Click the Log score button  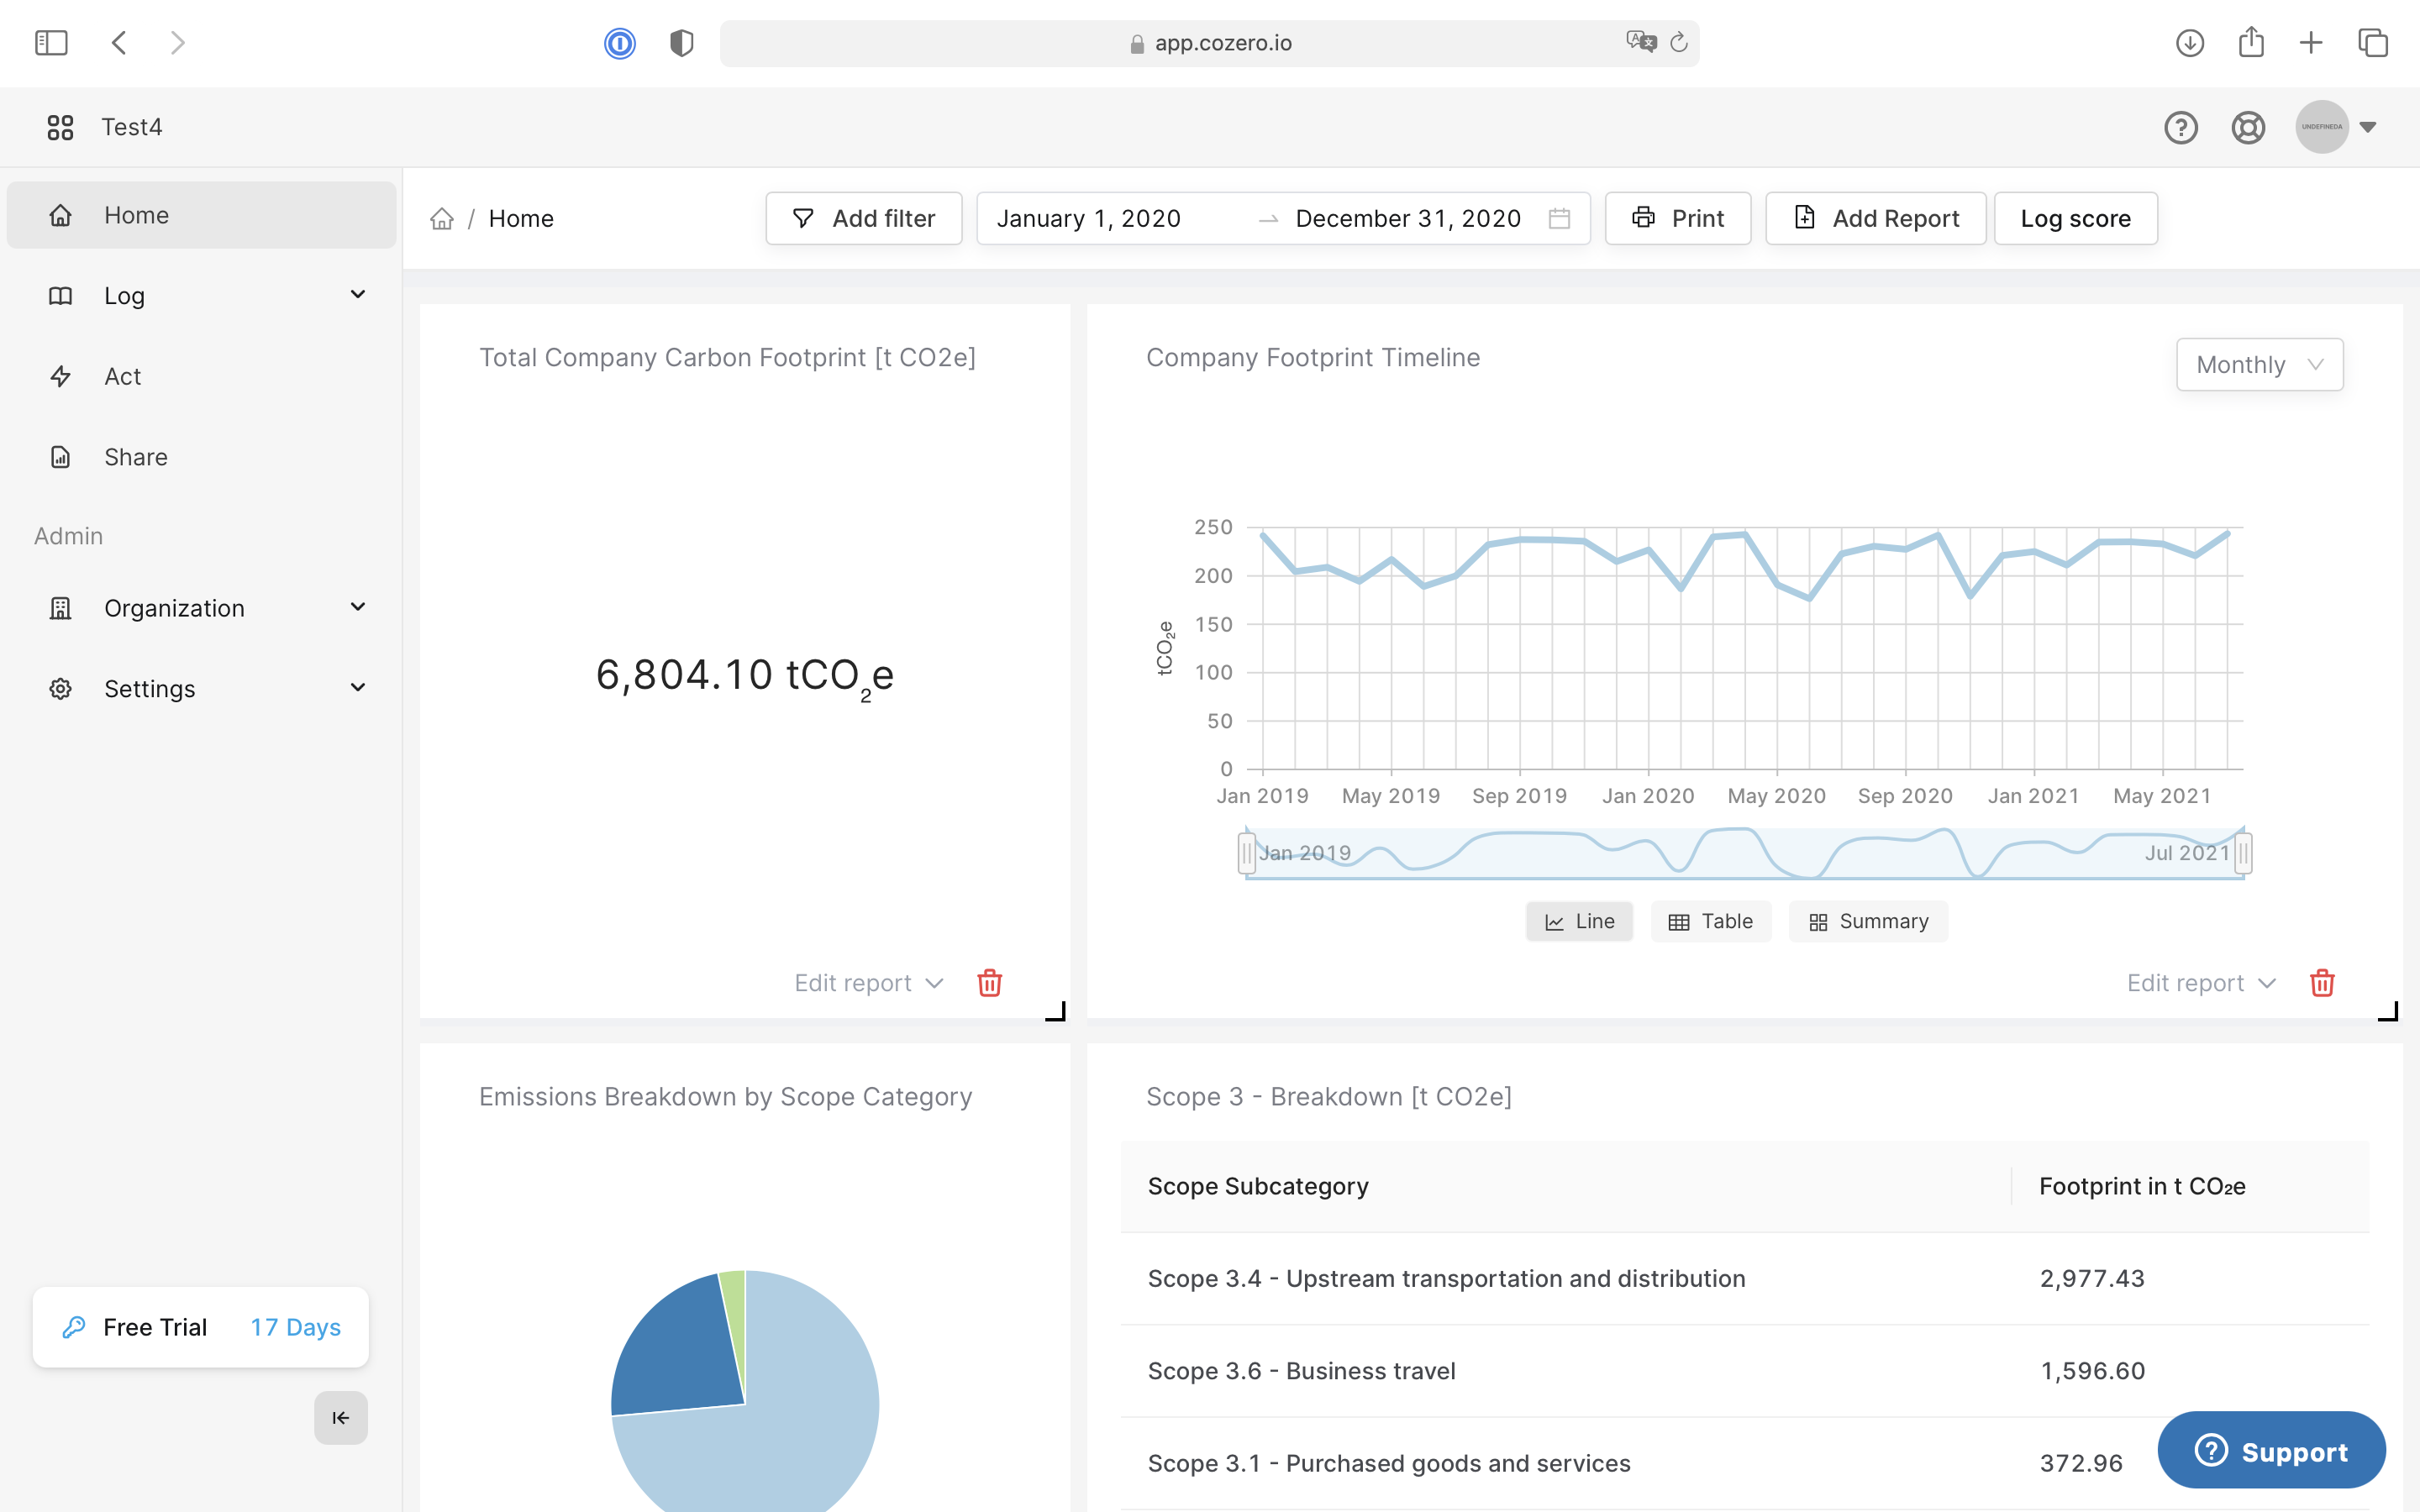[2075, 218]
